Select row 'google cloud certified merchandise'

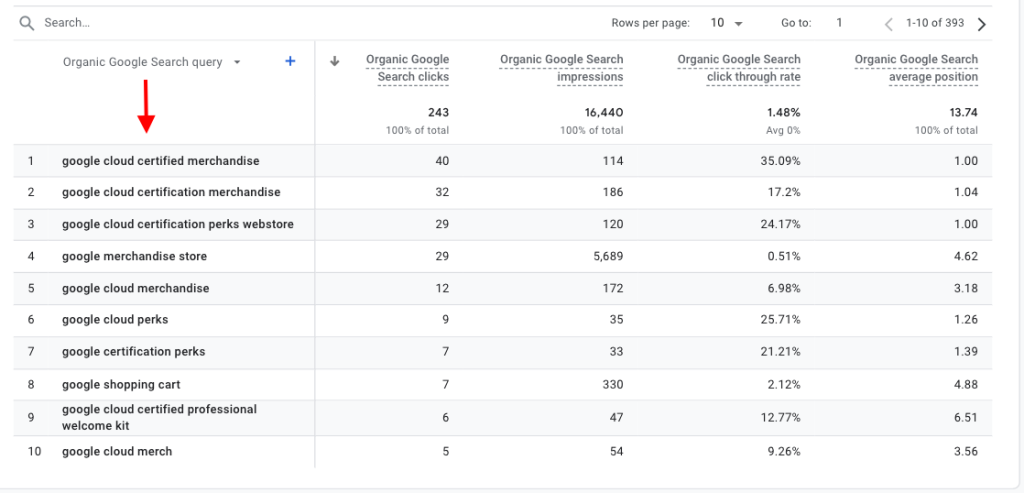[160, 161]
